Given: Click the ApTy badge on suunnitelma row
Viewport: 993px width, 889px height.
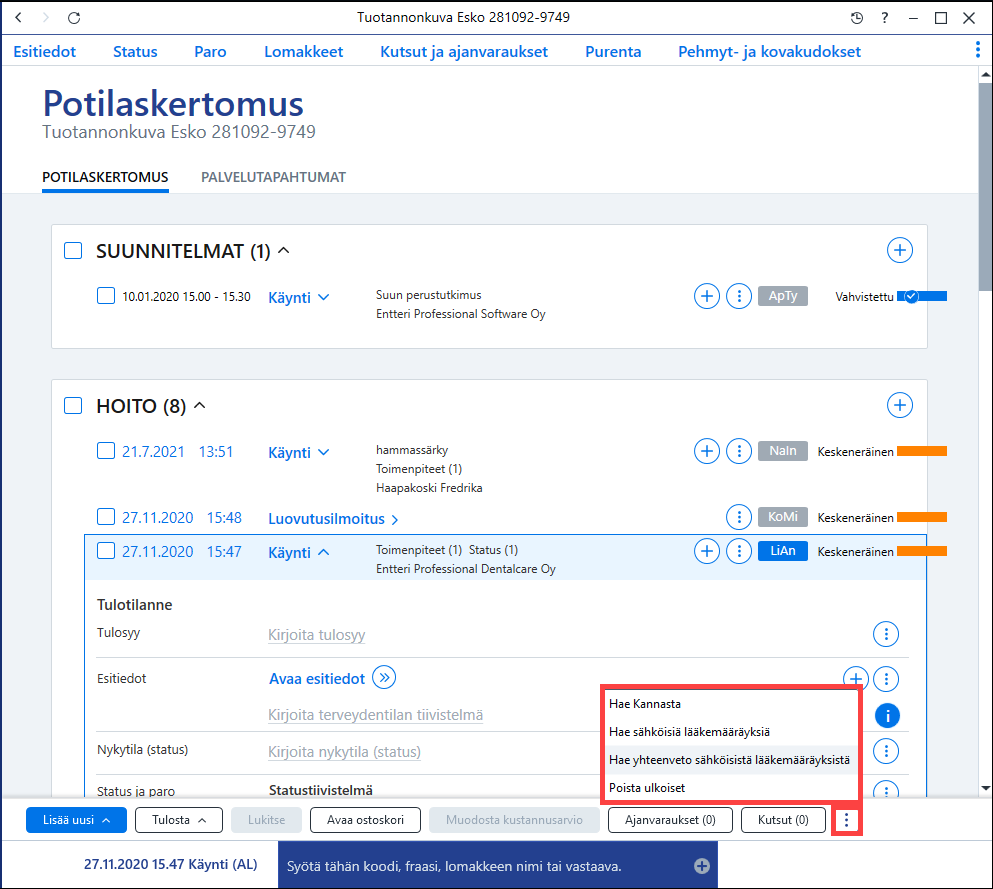Looking at the screenshot, I should (x=783, y=296).
